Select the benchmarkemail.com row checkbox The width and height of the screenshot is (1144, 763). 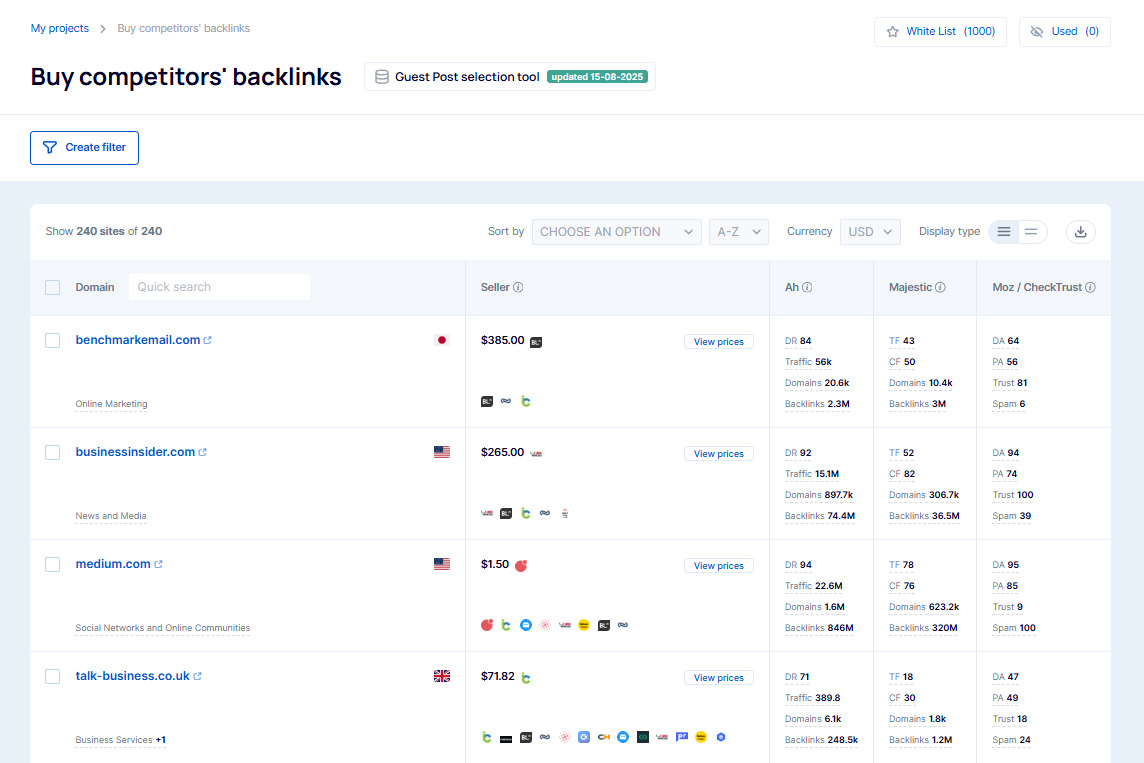pyautogui.click(x=53, y=341)
